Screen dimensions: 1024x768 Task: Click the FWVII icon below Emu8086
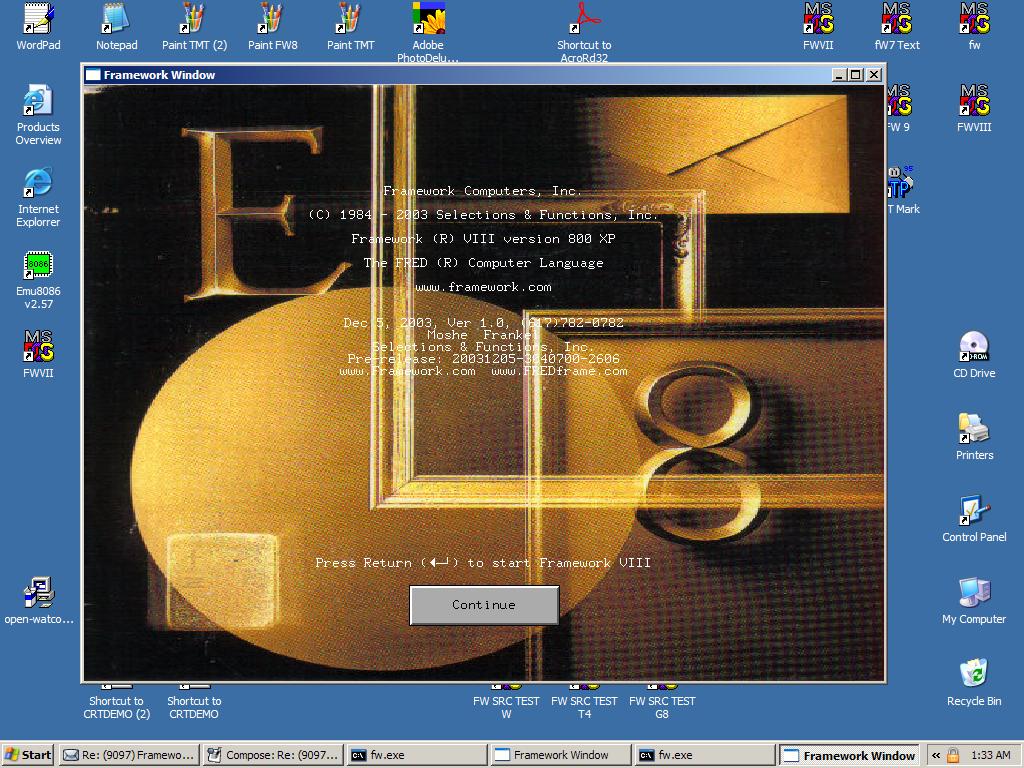(x=38, y=355)
